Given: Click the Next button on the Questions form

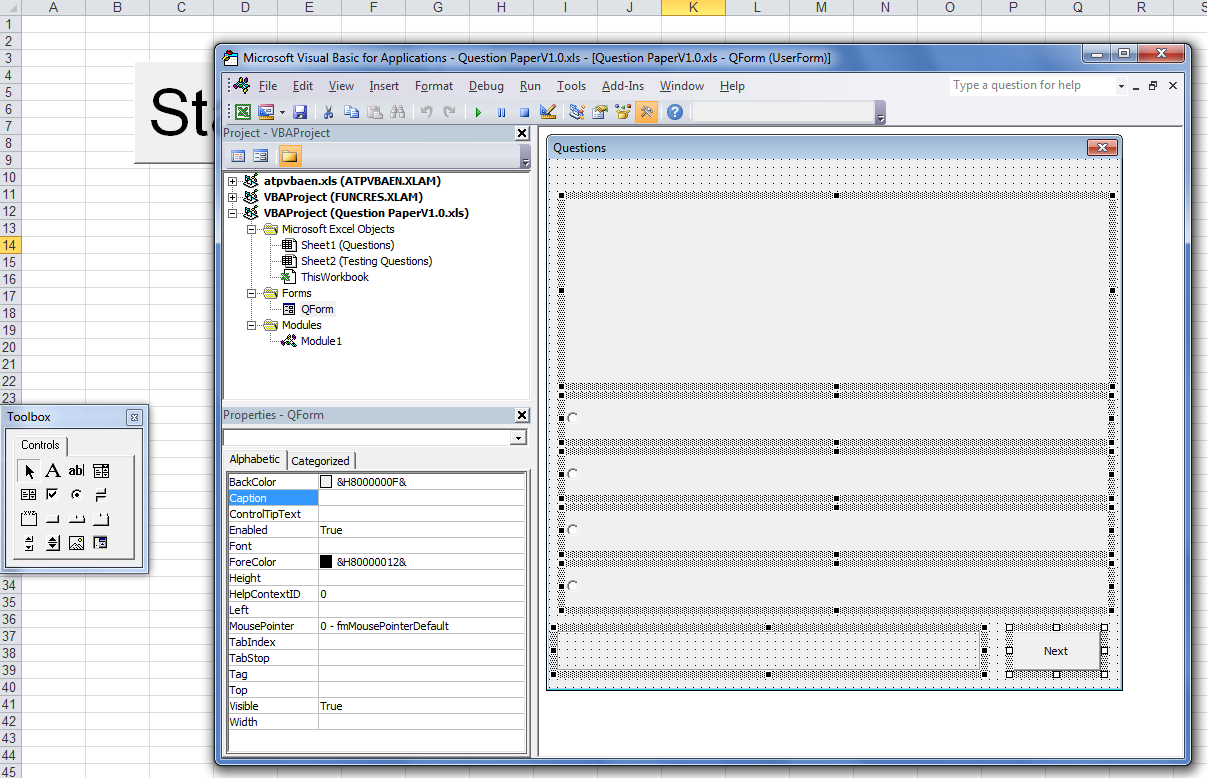Looking at the screenshot, I should coord(1055,650).
